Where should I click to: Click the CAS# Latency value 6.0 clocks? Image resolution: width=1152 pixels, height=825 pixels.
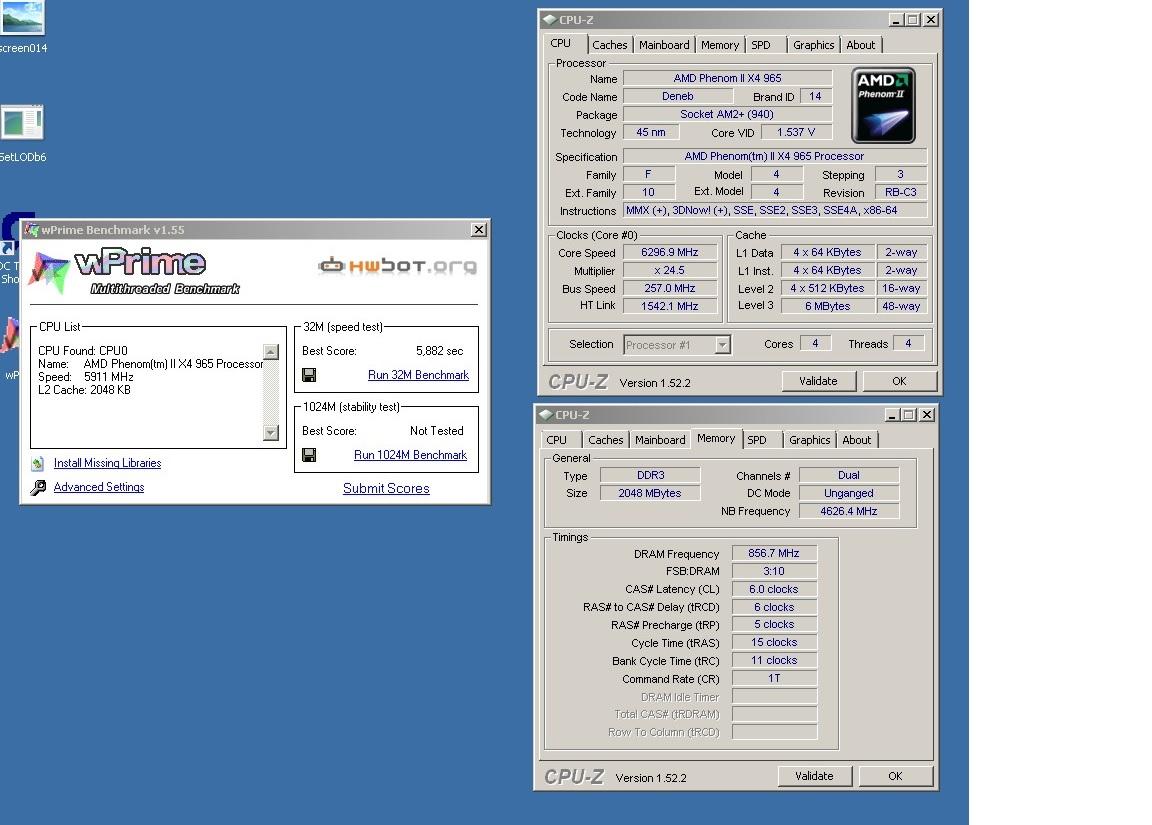774,589
